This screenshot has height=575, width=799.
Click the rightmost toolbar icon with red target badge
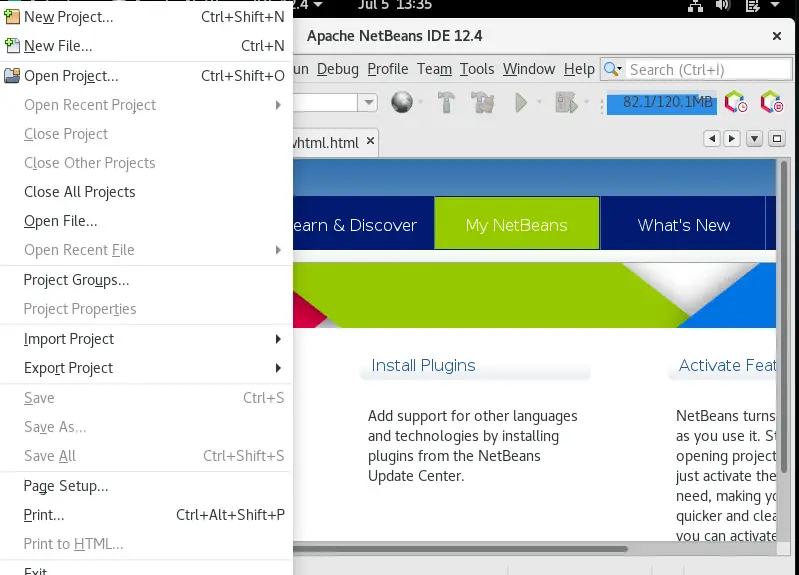(771, 102)
